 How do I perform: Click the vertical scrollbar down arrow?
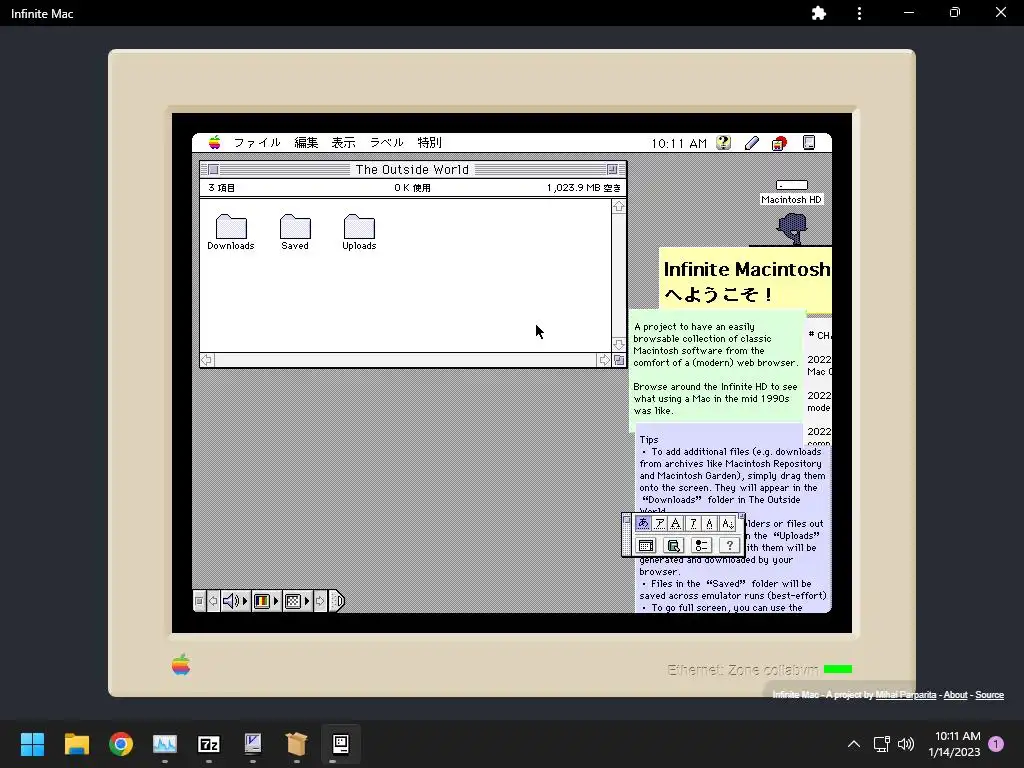coord(619,344)
